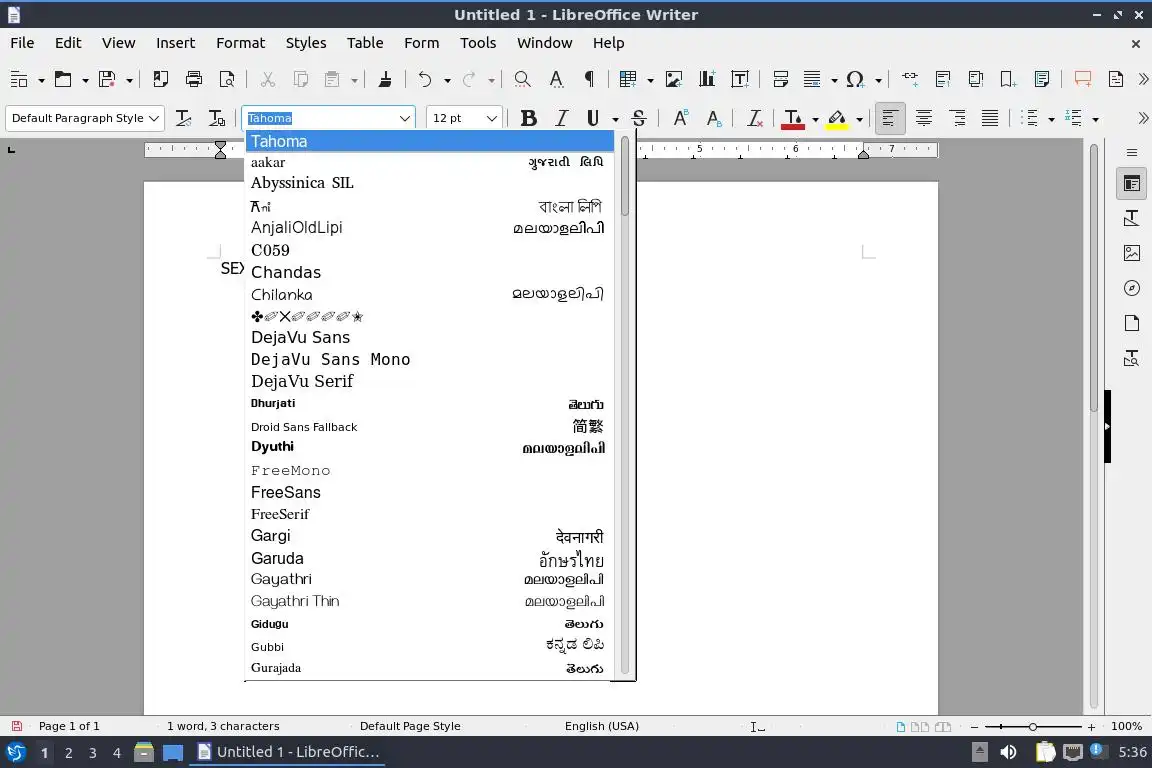
Task: Pick the Garuda font entry
Action: 429,559
